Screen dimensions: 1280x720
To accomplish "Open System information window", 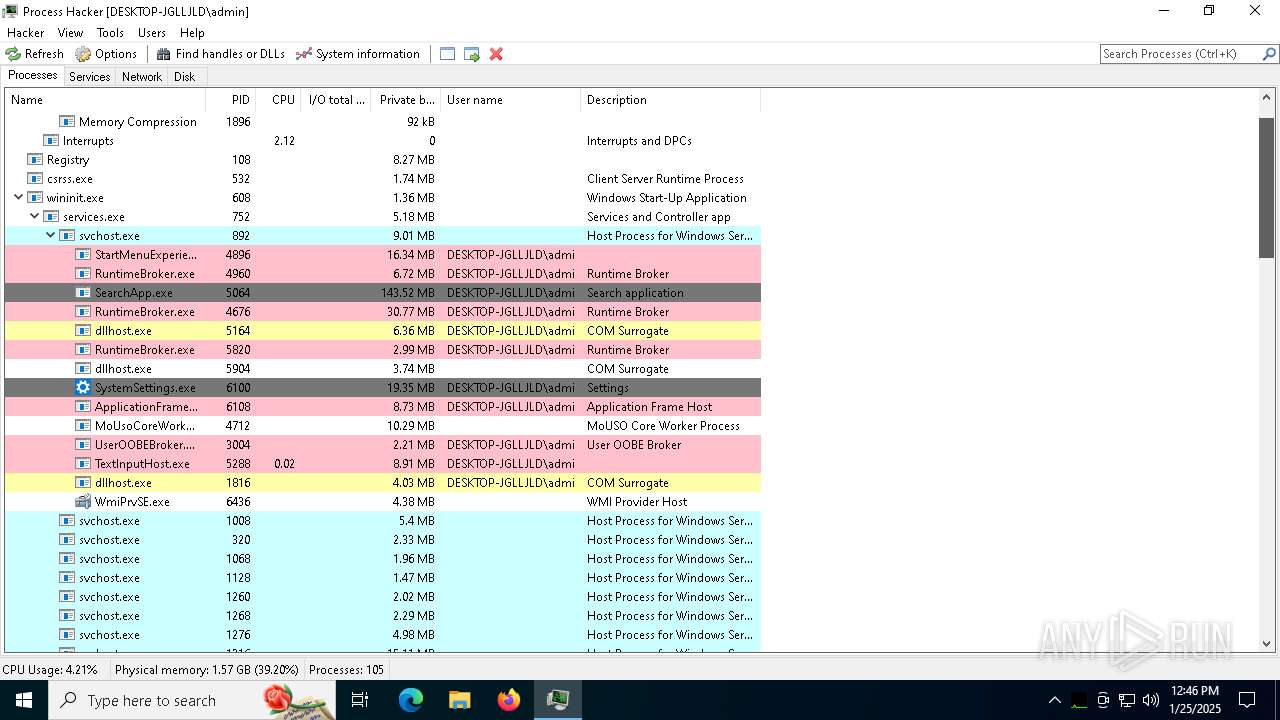I will click(358, 54).
